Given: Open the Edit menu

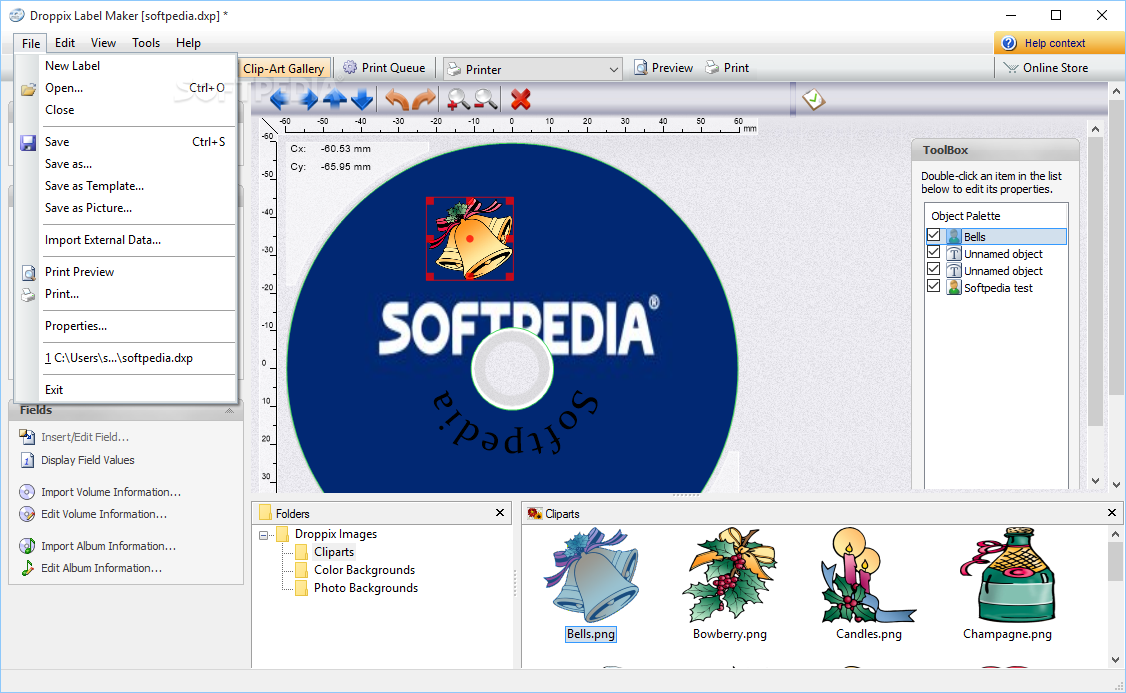Looking at the screenshot, I should click(x=65, y=43).
